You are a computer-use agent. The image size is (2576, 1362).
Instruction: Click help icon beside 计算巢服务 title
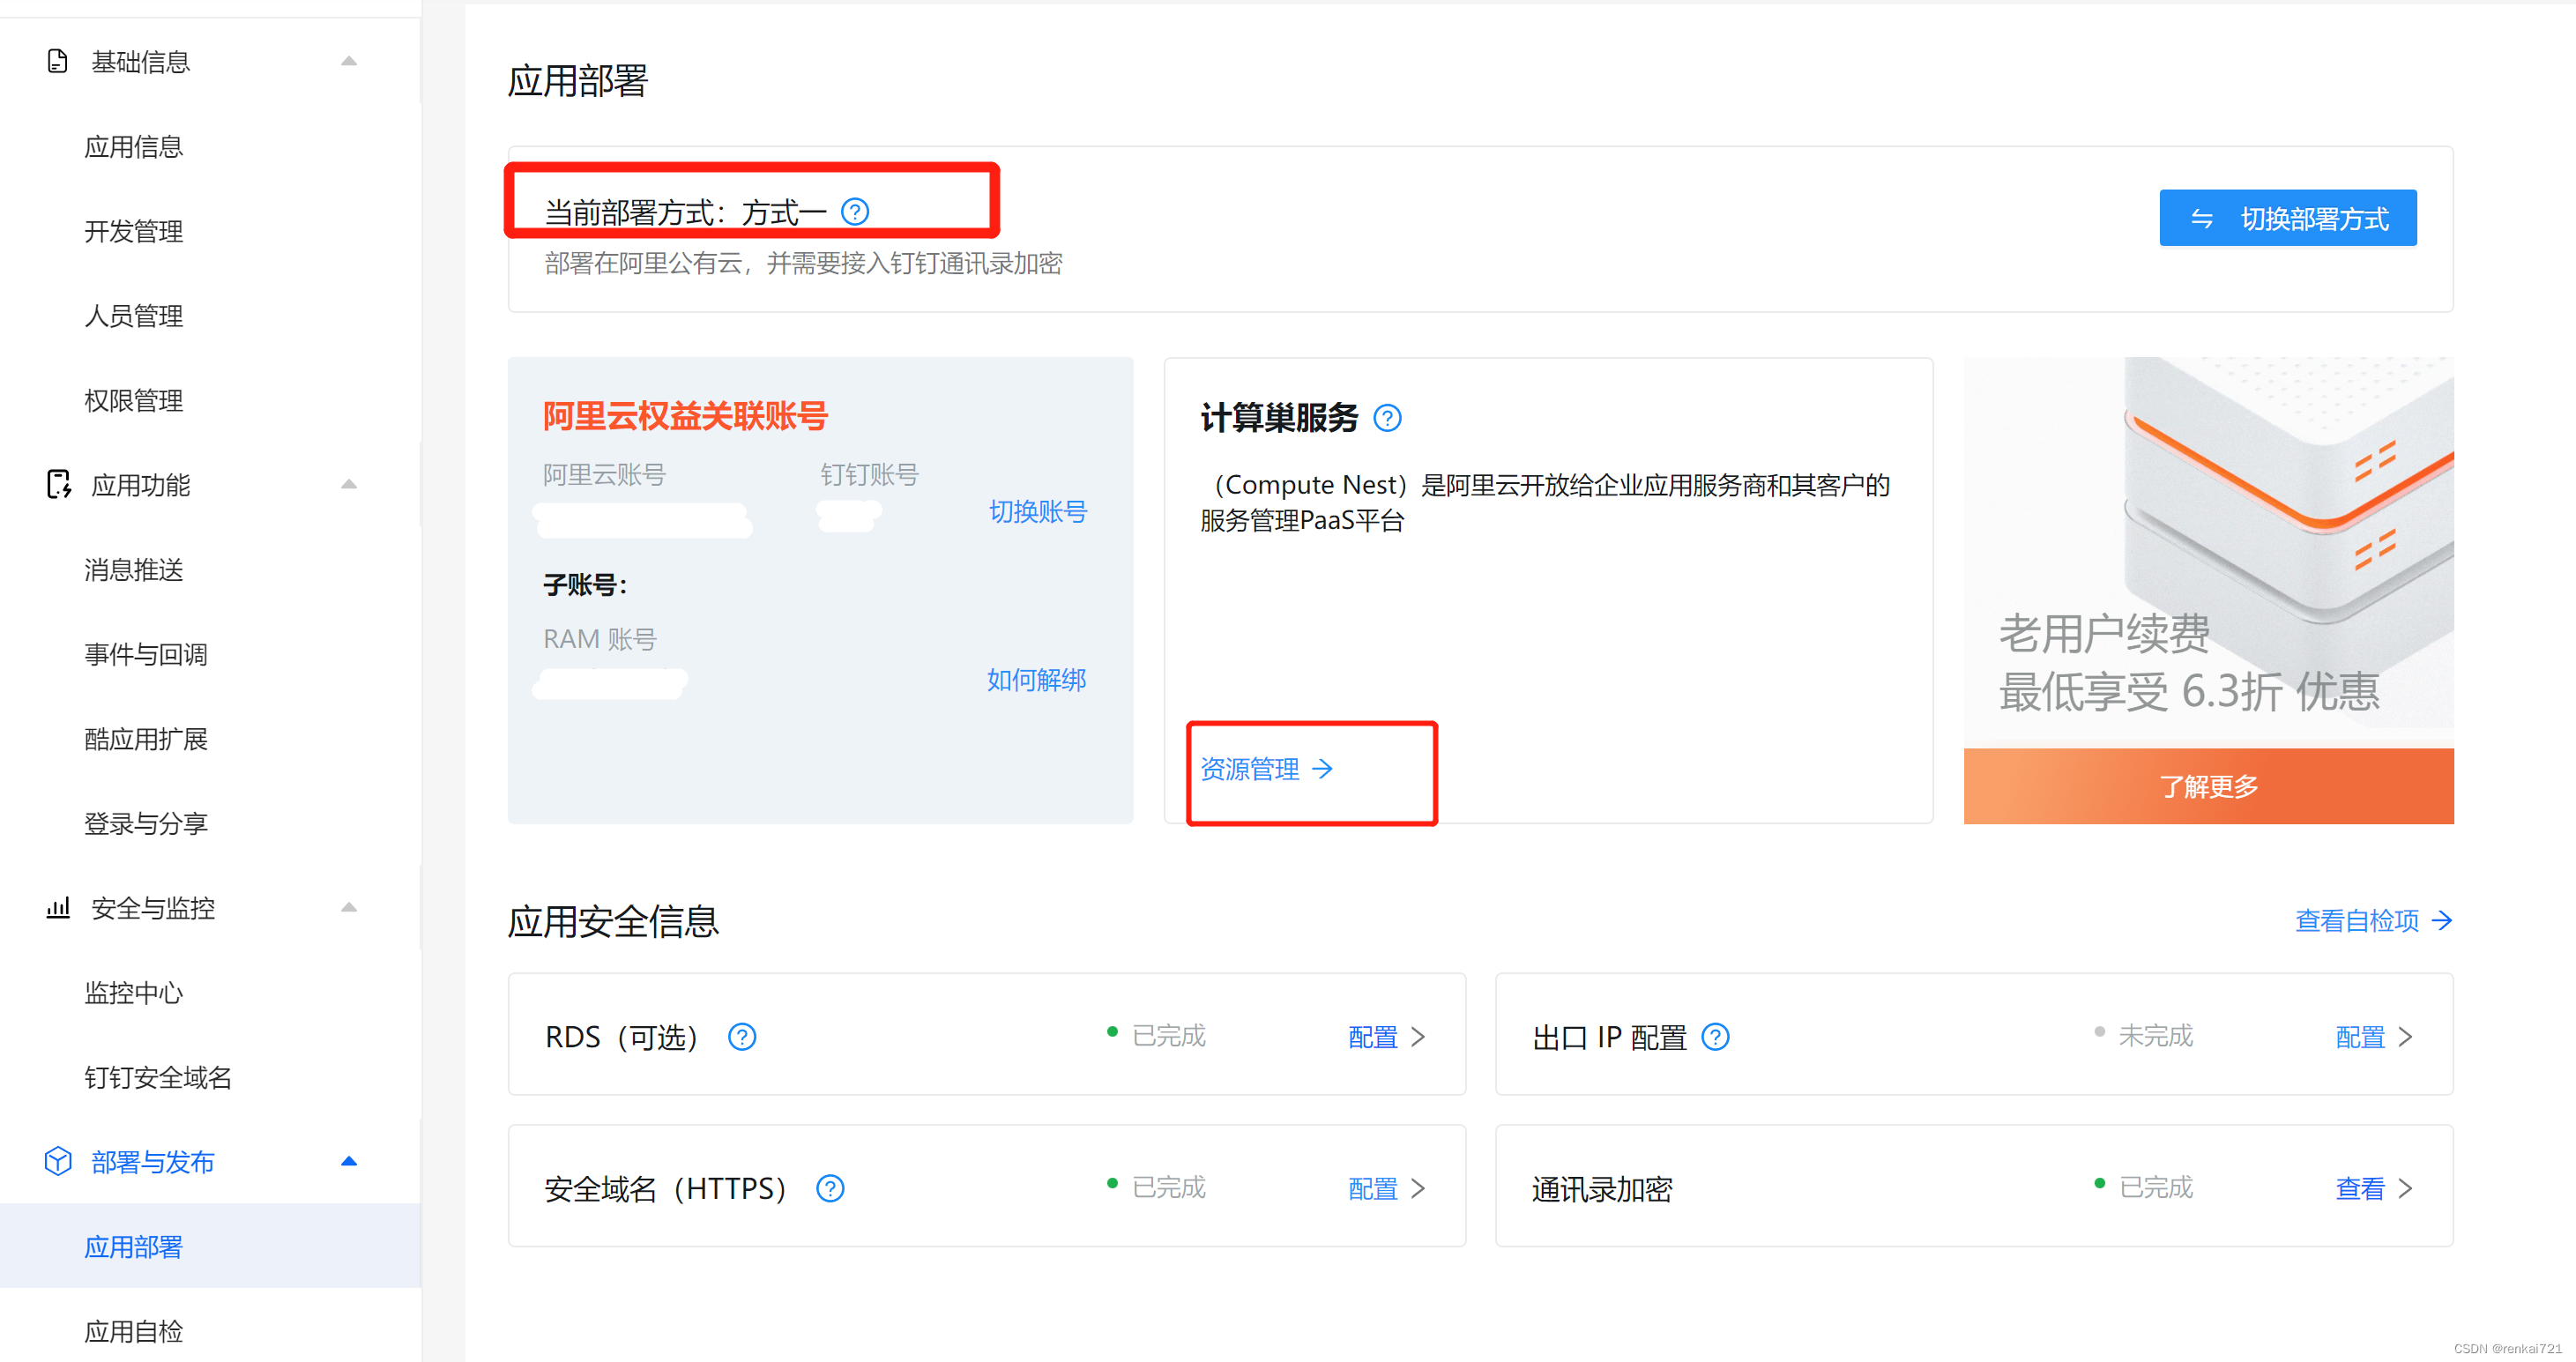[x=1387, y=418]
